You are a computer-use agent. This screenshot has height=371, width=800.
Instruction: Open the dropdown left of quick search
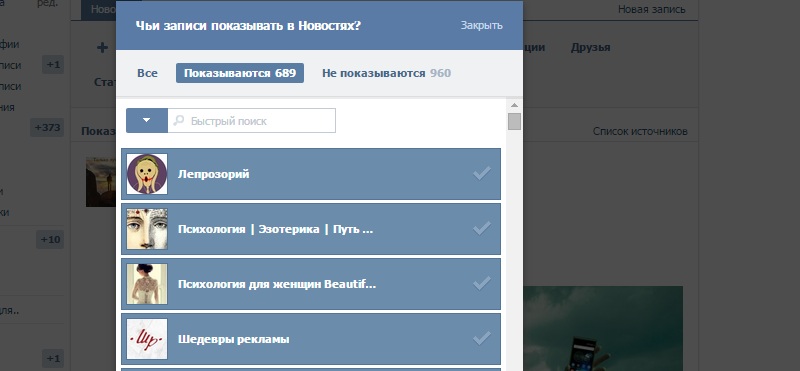tap(146, 120)
